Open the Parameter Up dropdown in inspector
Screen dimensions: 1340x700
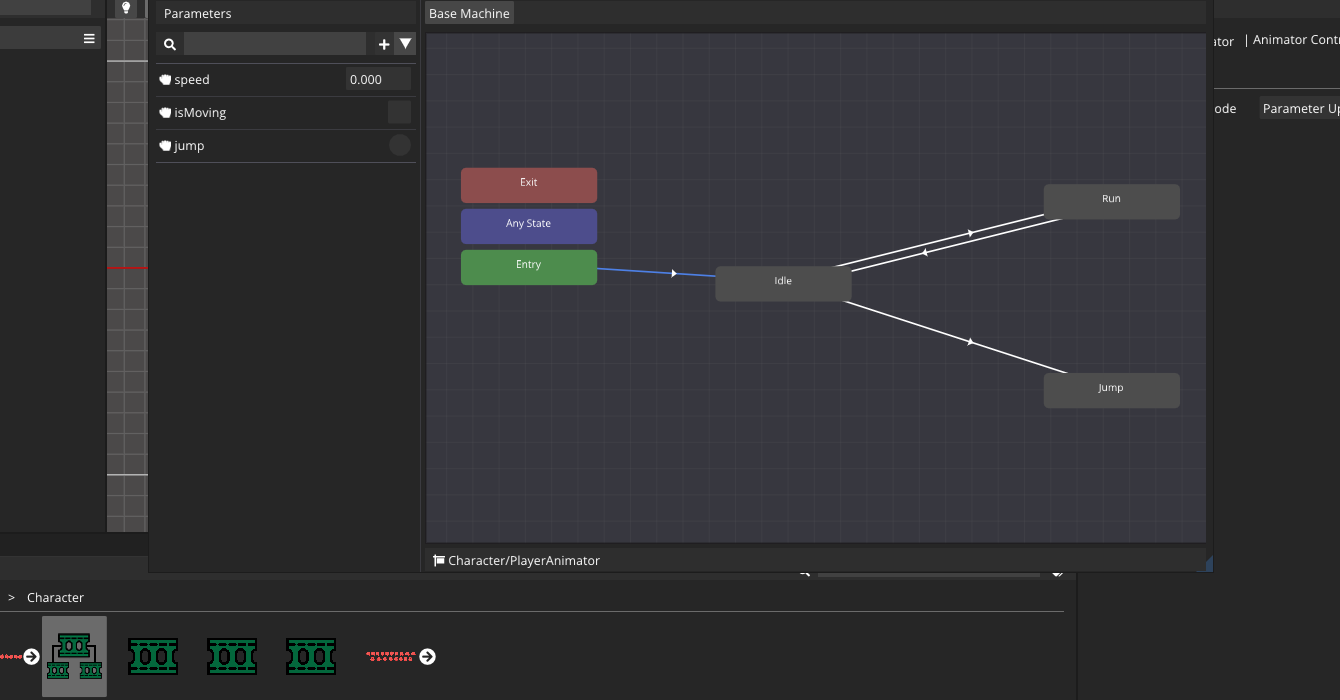[1299, 108]
